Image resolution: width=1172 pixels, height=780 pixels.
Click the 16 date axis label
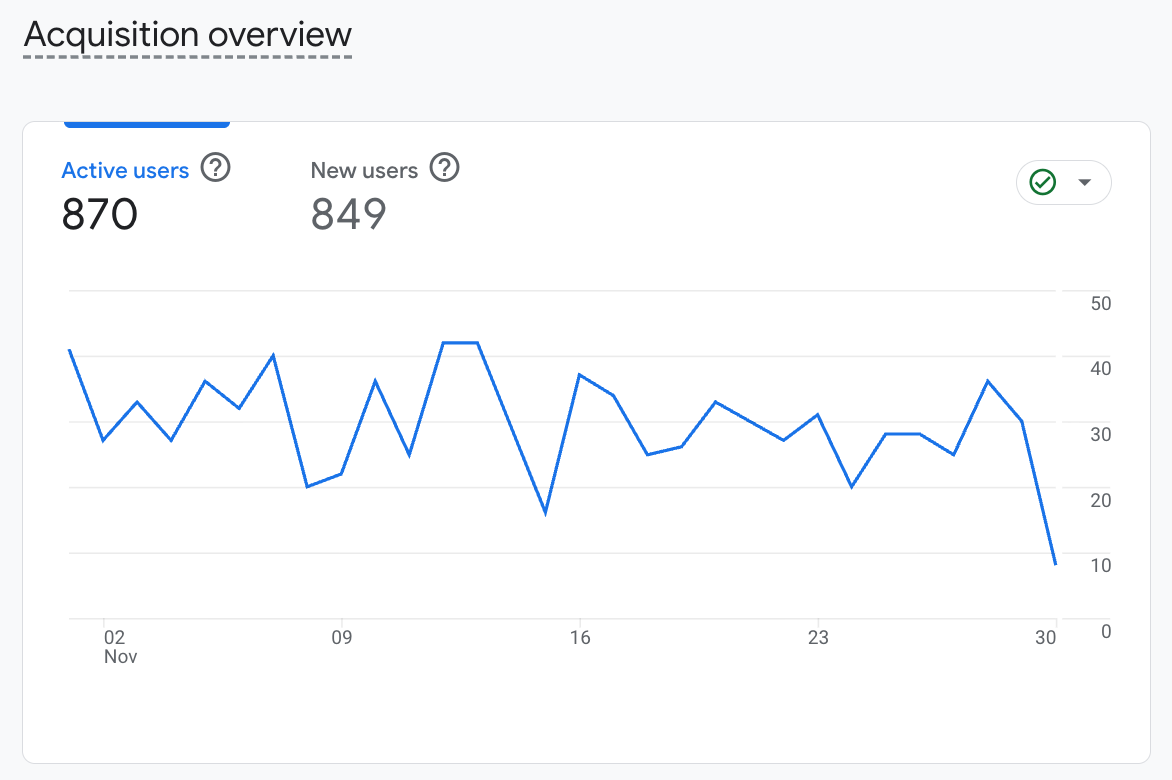579,637
